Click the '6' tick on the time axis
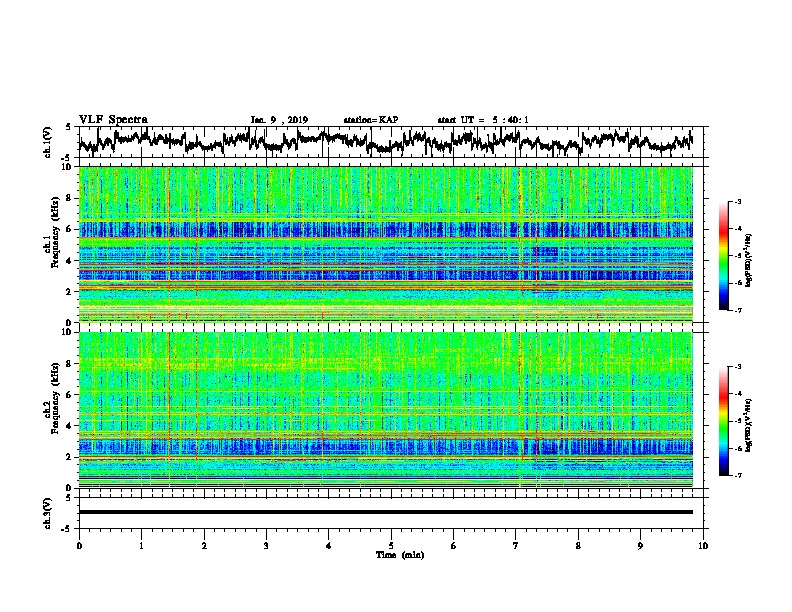This screenshot has width=792, height=612. (454, 546)
